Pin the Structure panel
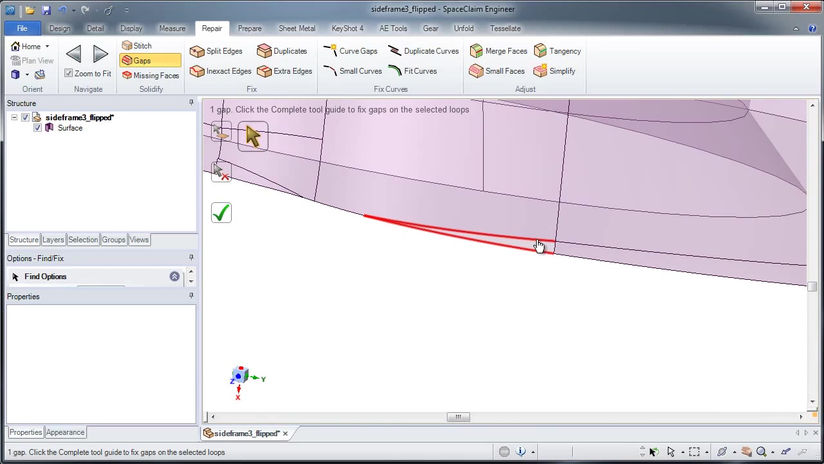 click(191, 102)
